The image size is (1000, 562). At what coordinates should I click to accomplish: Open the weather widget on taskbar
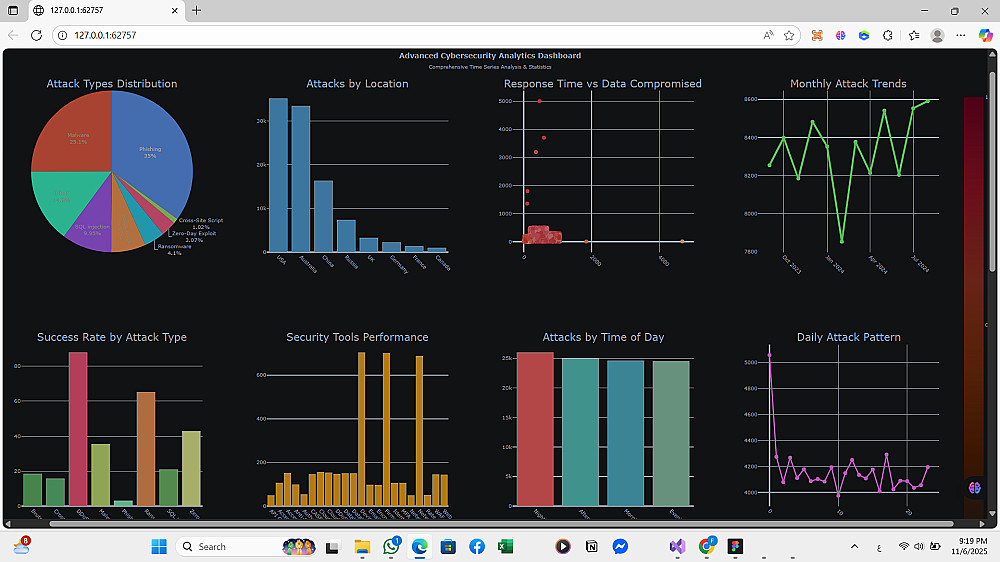(22, 546)
